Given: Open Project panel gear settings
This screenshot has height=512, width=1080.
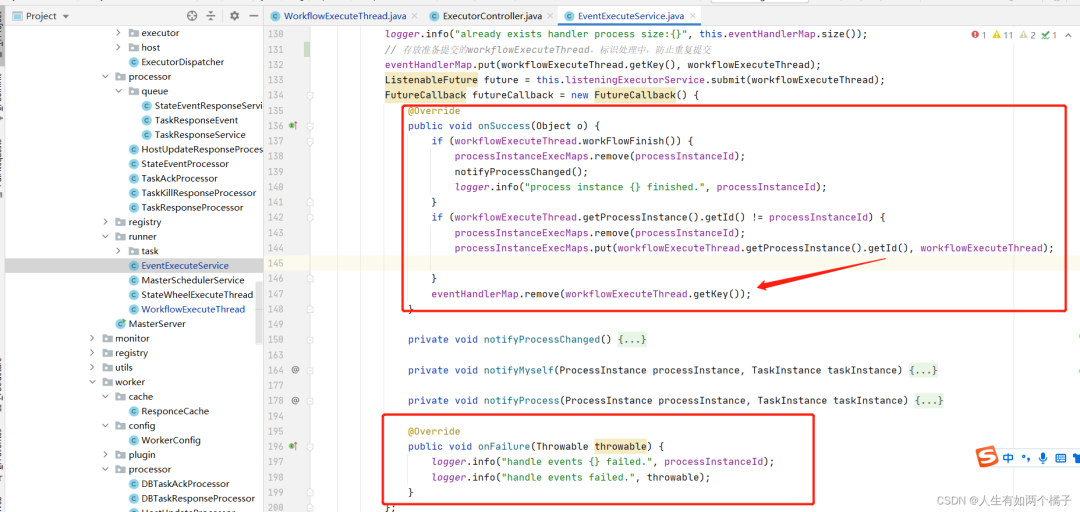Looking at the screenshot, I should (x=234, y=16).
